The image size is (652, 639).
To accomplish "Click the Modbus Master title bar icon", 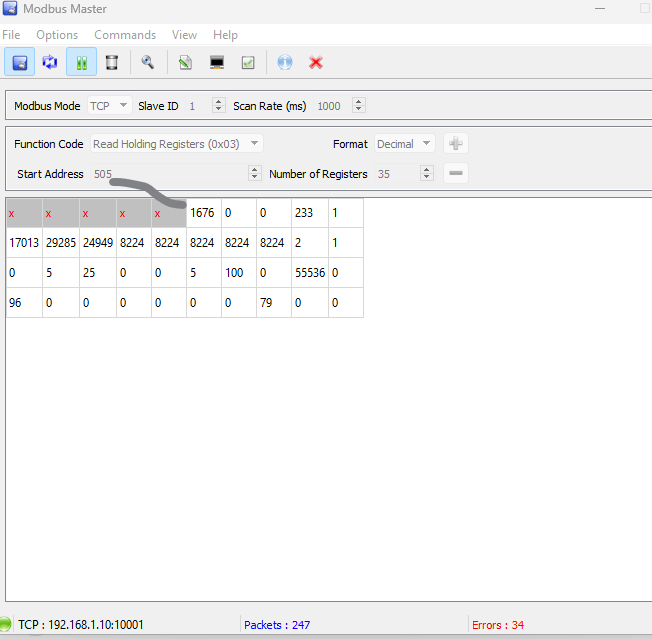I will click(10, 8).
